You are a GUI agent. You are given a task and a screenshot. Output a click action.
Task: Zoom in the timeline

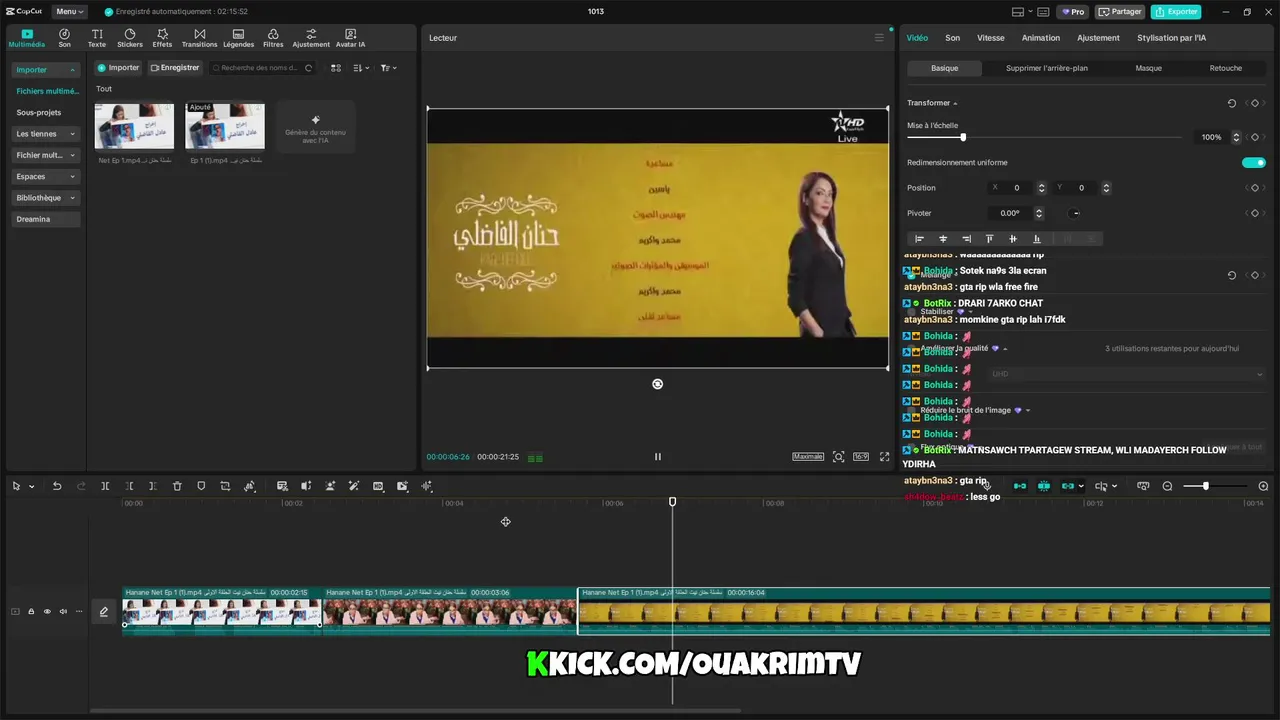pyautogui.click(x=1263, y=486)
